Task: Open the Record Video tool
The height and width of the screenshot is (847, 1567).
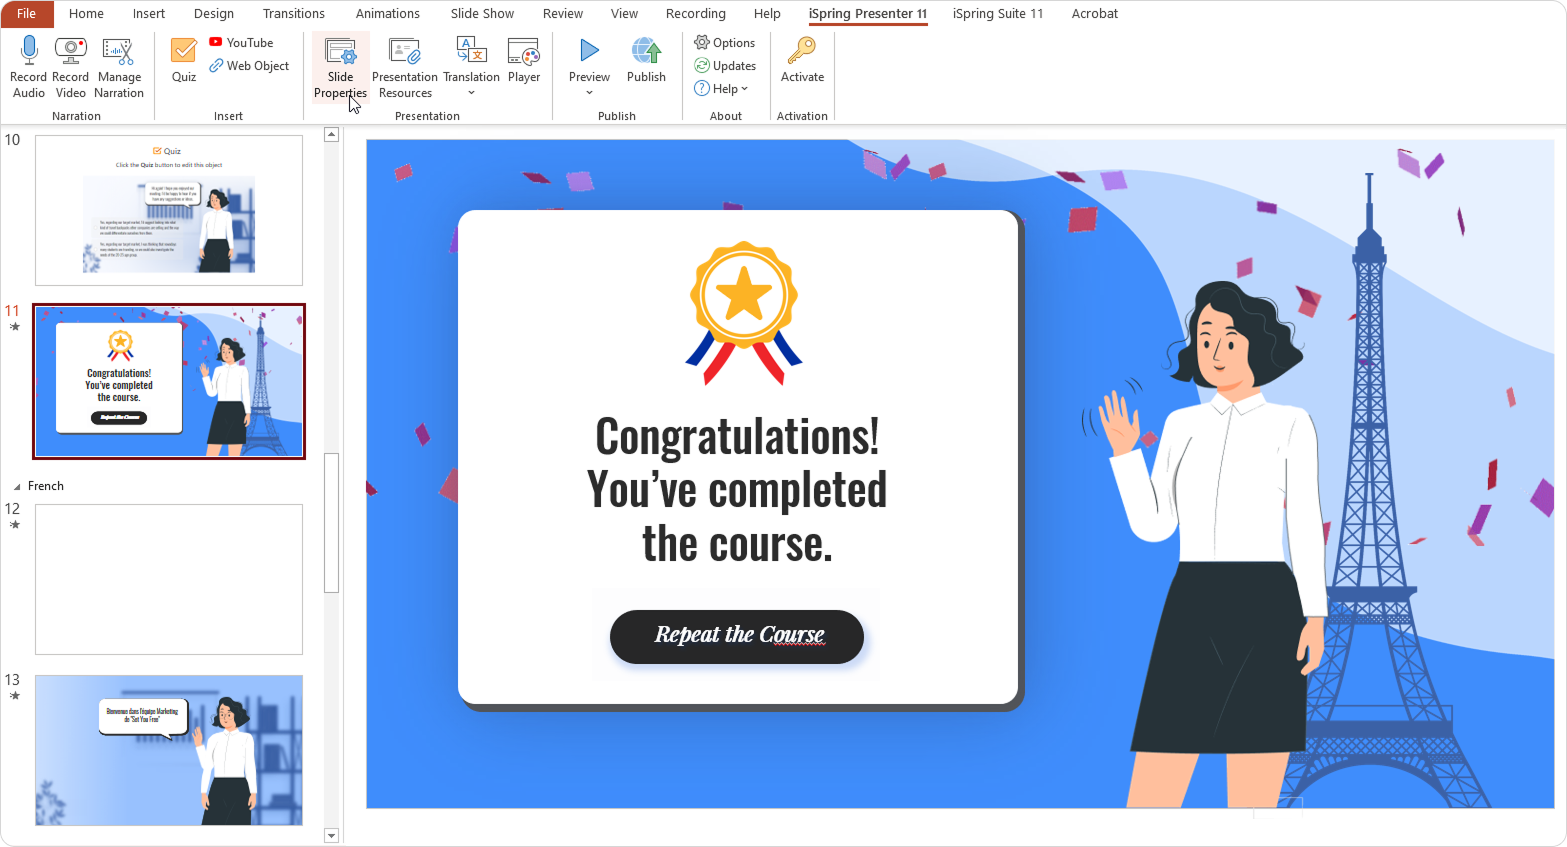Action: pyautogui.click(x=70, y=51)
